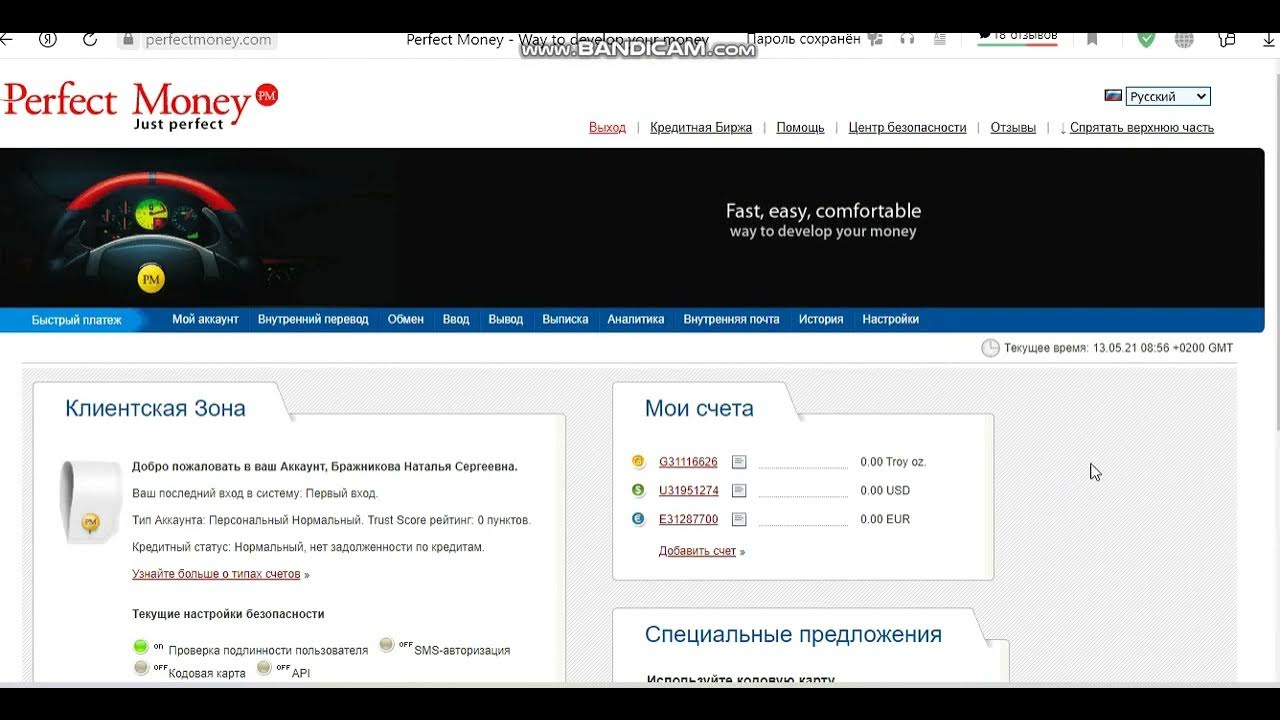This screenshot has height=720, width=1280.
Task: Click the blue euro icon beside E31287700
Action: click(x=638, y=519)
